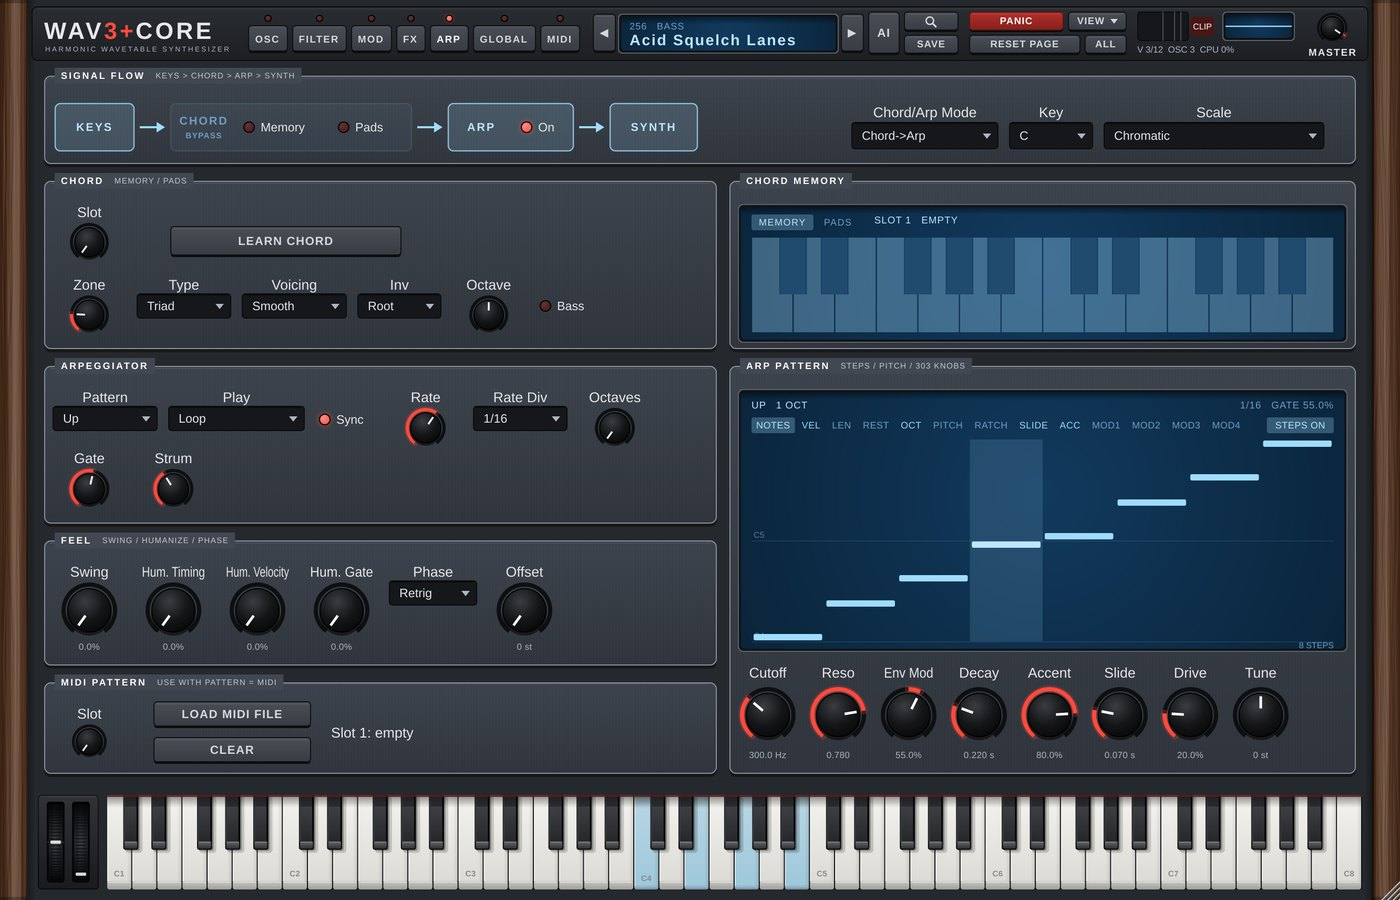Screen dimensions: 1400x900
Task: Switch to the FX page tab
Action: coord(410,39)
